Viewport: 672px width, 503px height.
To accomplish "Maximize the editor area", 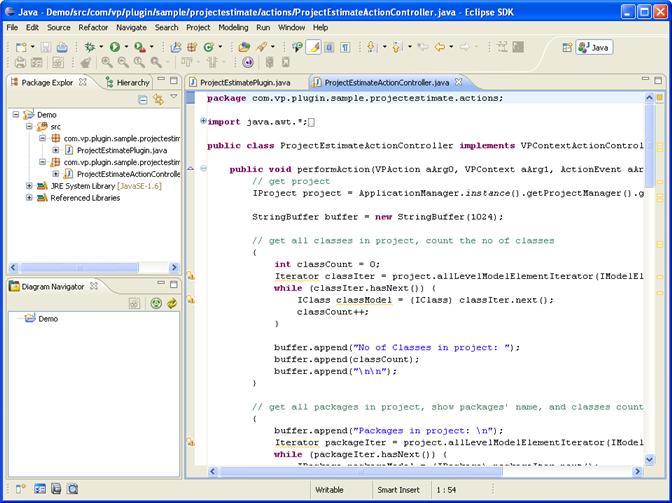I will [658, 80].
